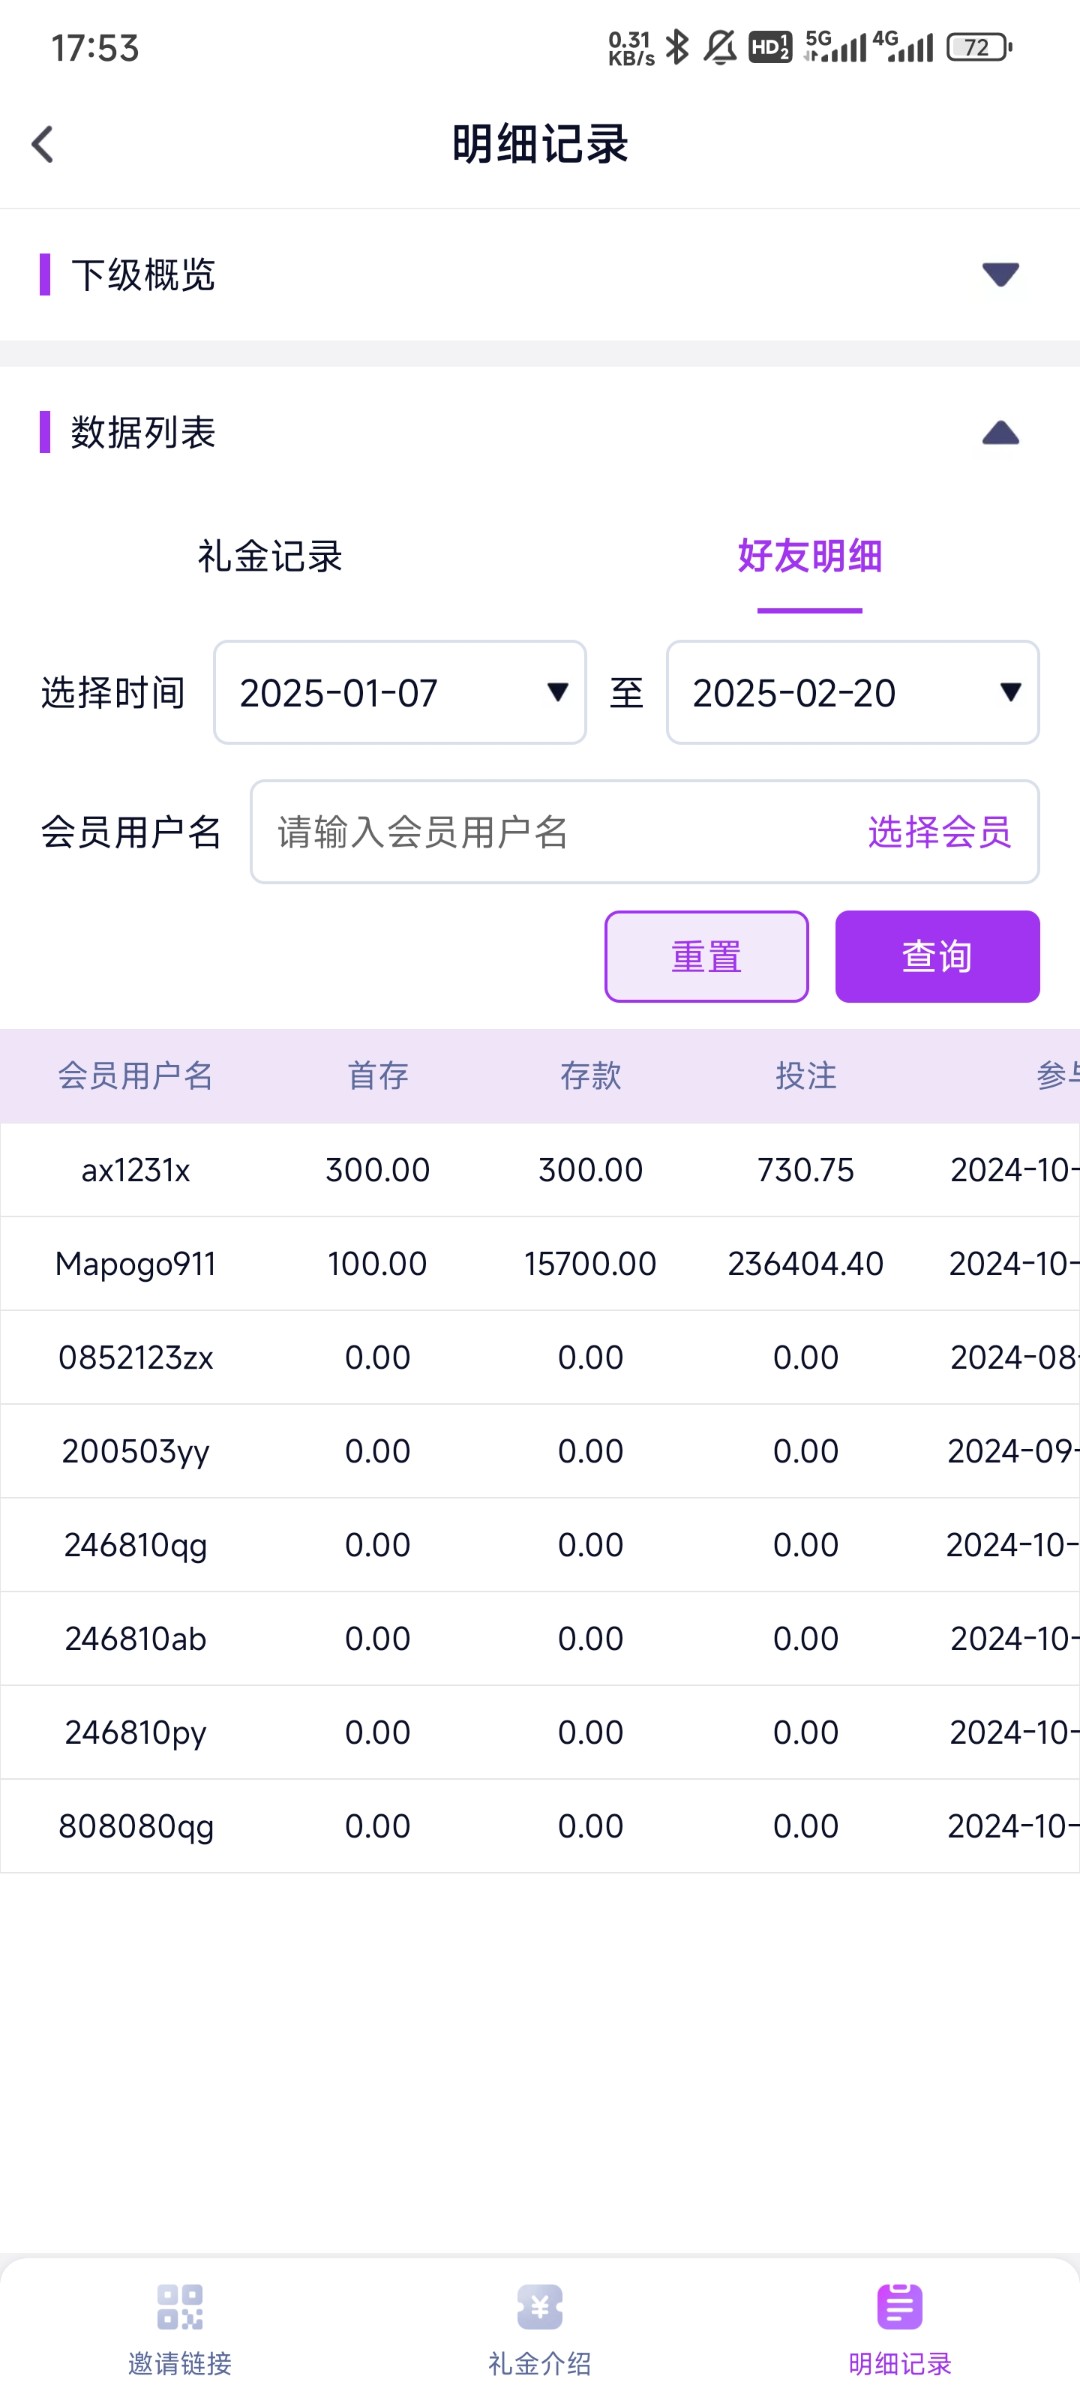Screen dimensions: 1080x2400
Task: Open end date dropdown 2025-02-20
Action: tap(852, 693)
